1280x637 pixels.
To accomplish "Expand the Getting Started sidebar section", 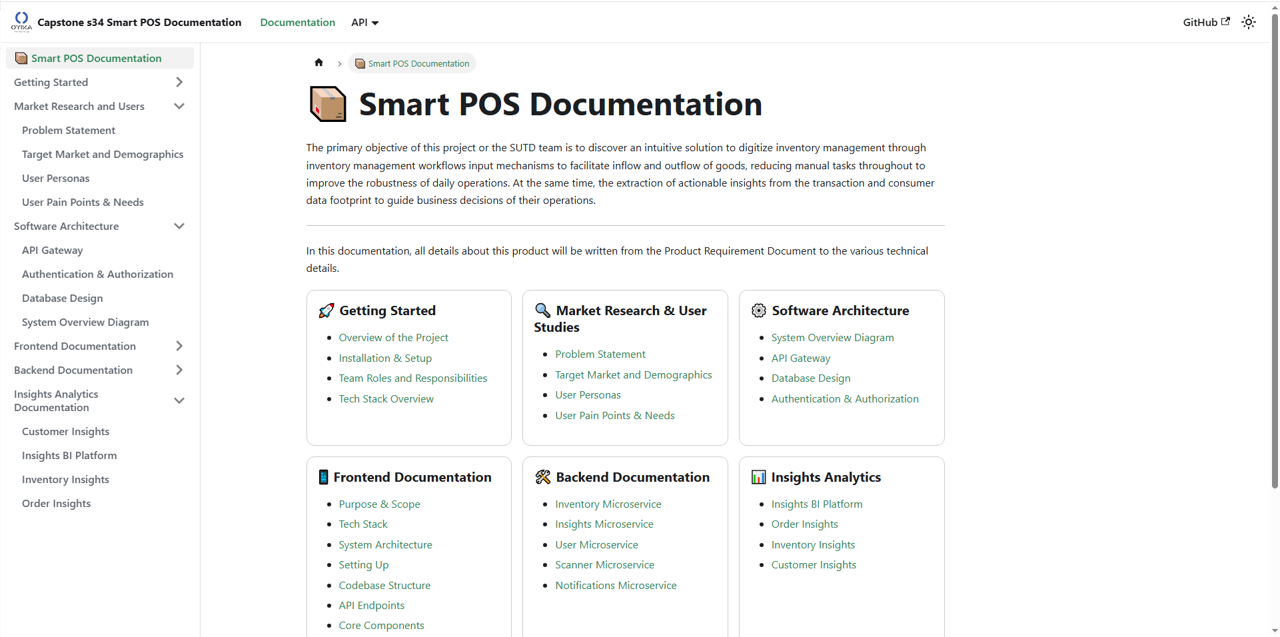I will (179, 82).
